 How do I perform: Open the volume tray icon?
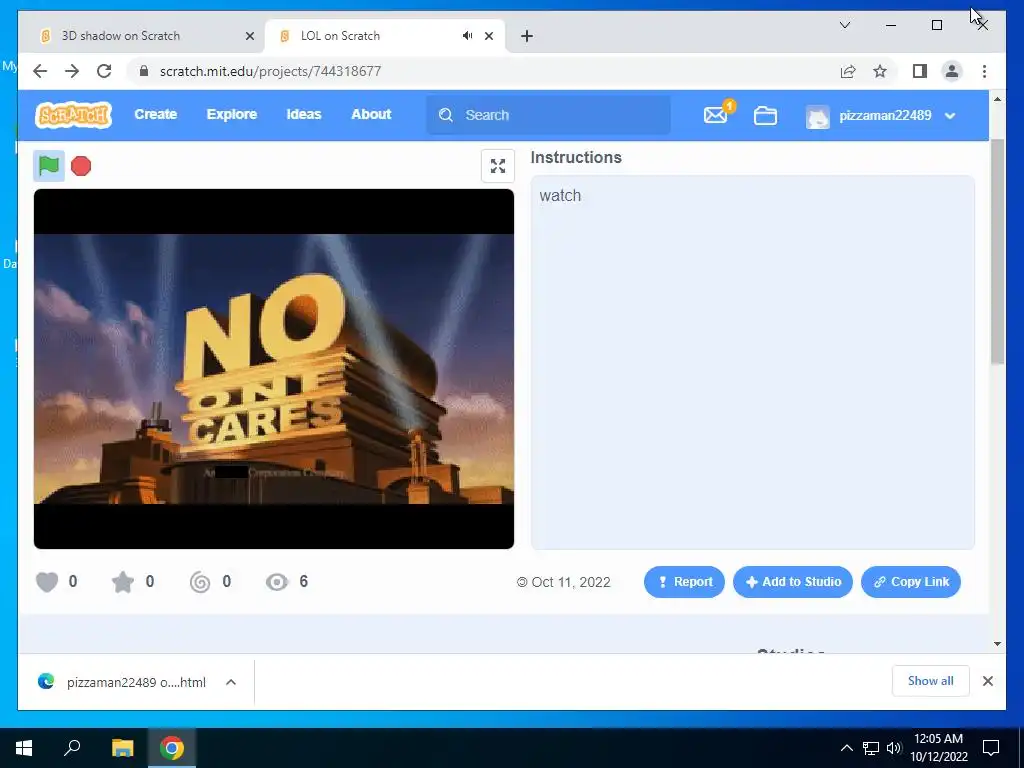[894, 748]
